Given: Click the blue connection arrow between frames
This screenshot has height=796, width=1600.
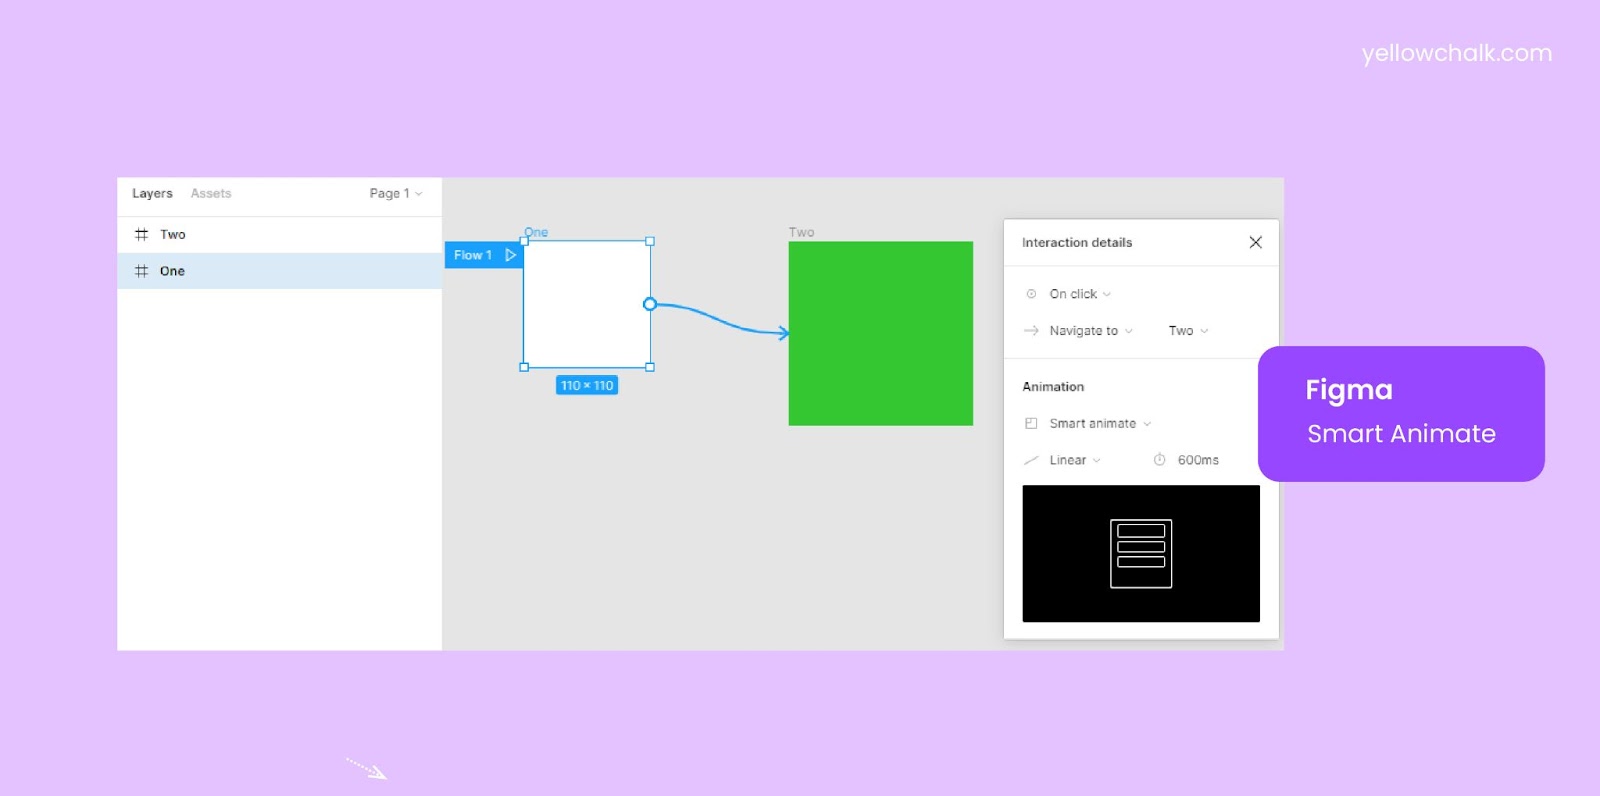Looking at the screenshot, I should [722, 318].
